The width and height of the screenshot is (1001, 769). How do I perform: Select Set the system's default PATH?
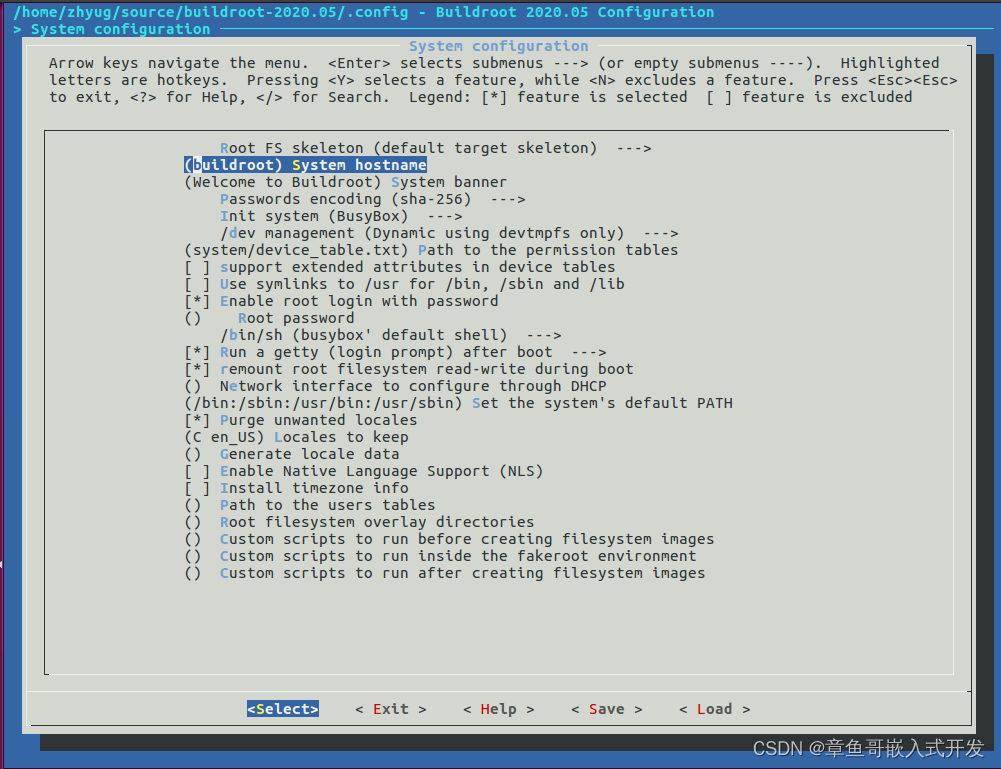(x=458, y=403)
